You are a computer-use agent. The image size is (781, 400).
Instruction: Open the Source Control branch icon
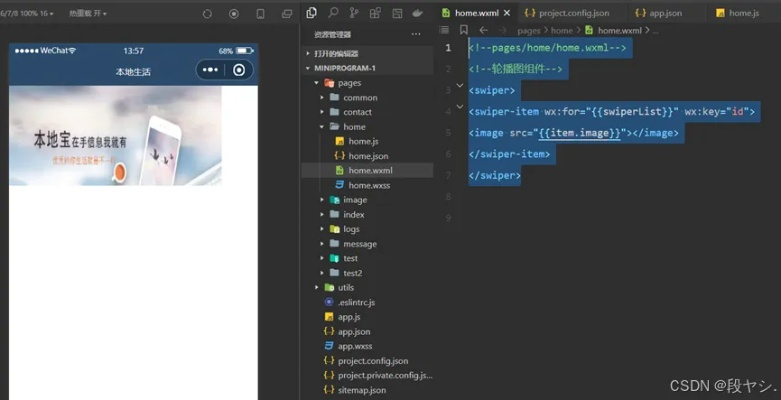pos(354,13)
